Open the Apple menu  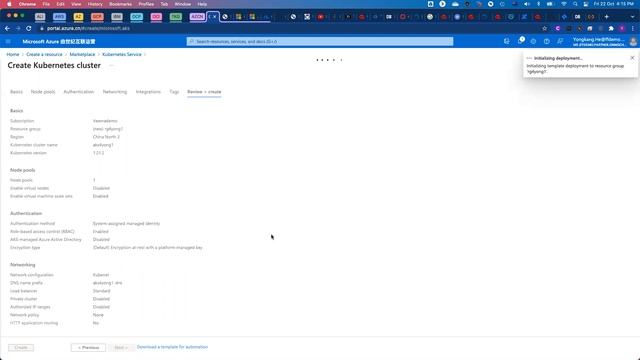point(9,4)
